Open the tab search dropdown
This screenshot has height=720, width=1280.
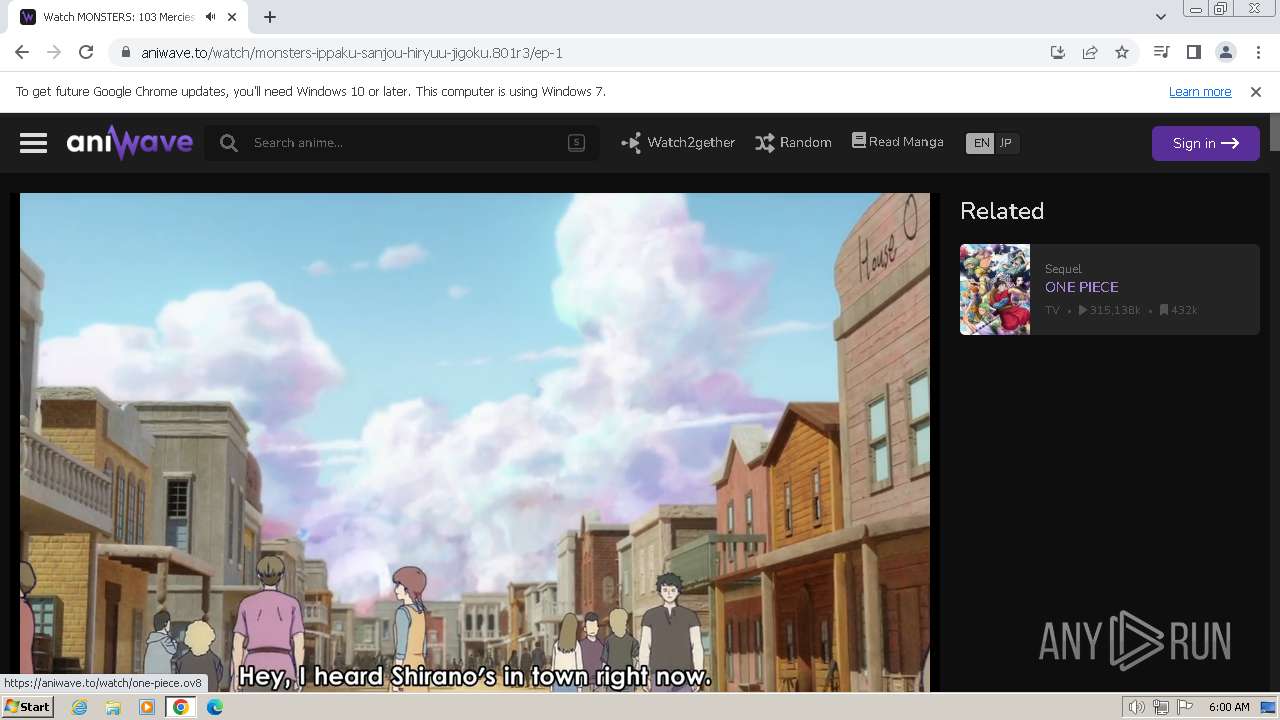1160,17
